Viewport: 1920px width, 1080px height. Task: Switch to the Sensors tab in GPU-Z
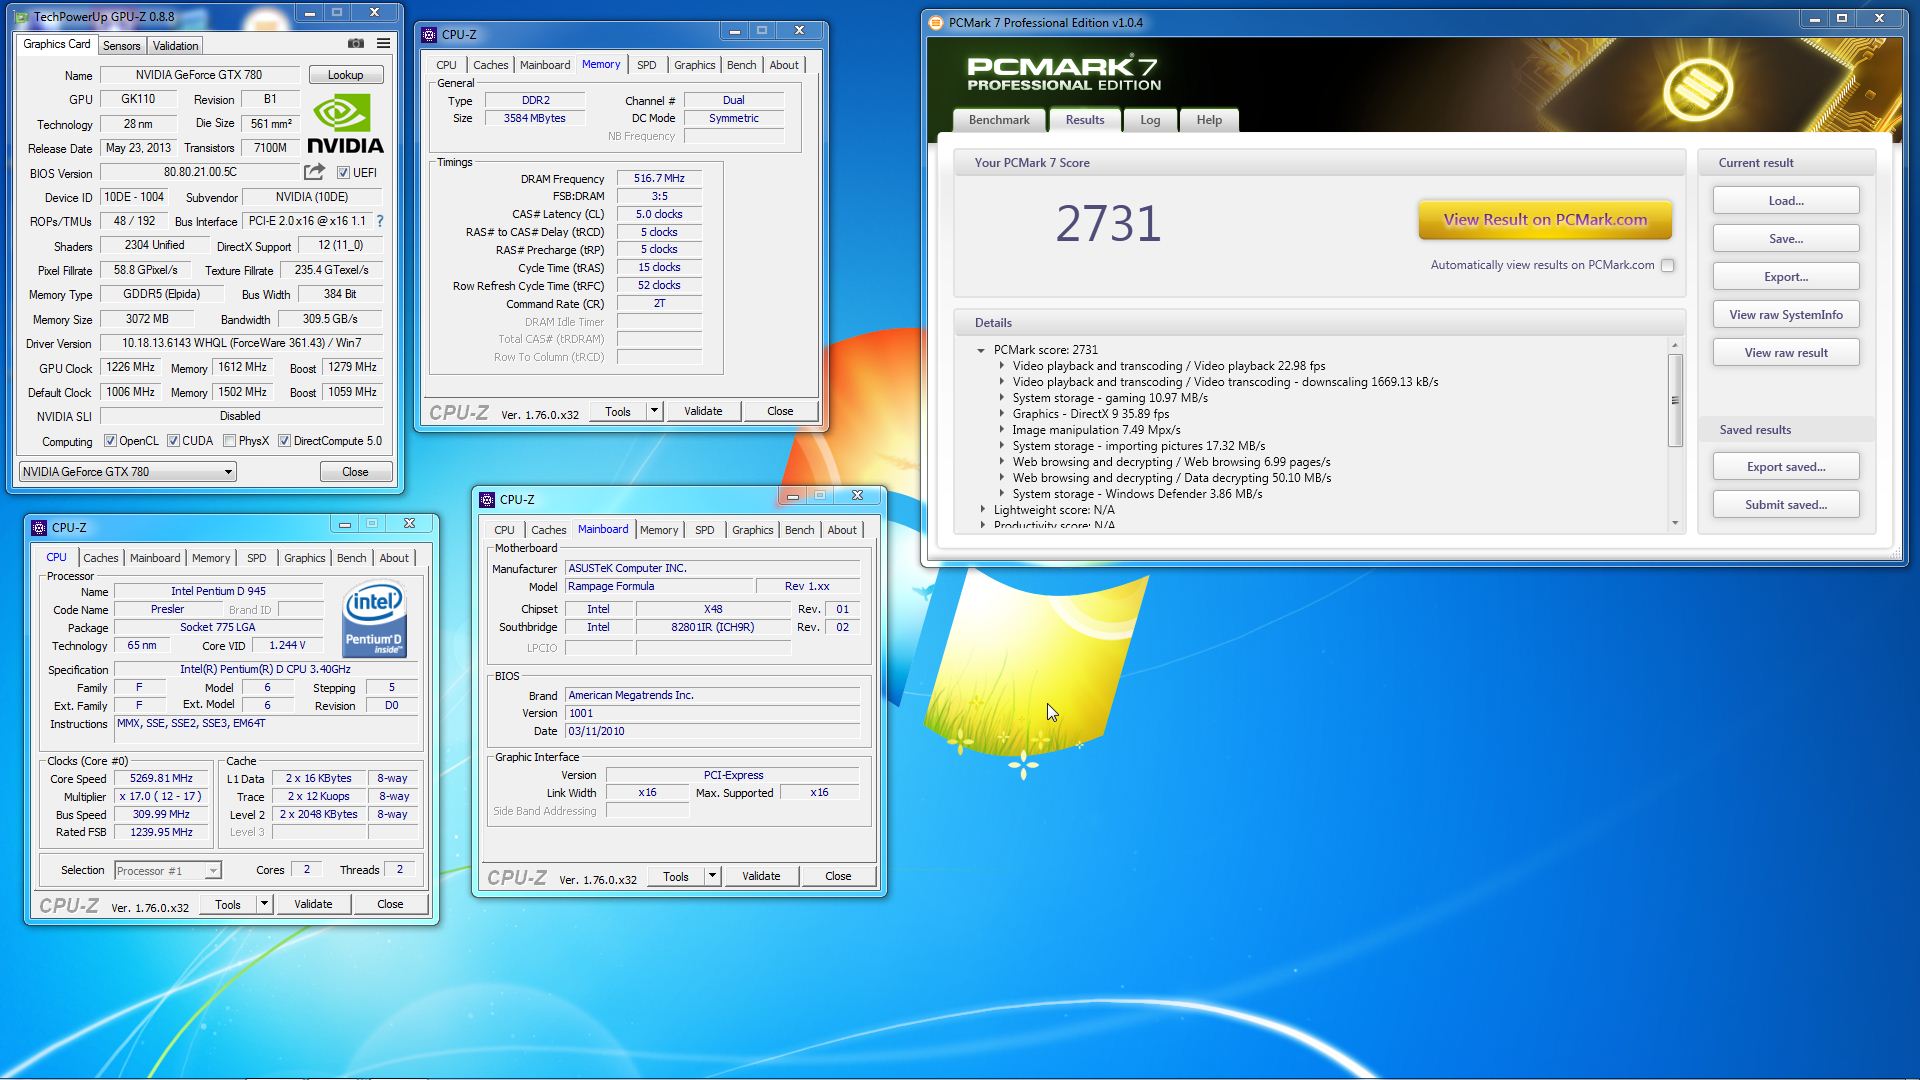(122, 46)
